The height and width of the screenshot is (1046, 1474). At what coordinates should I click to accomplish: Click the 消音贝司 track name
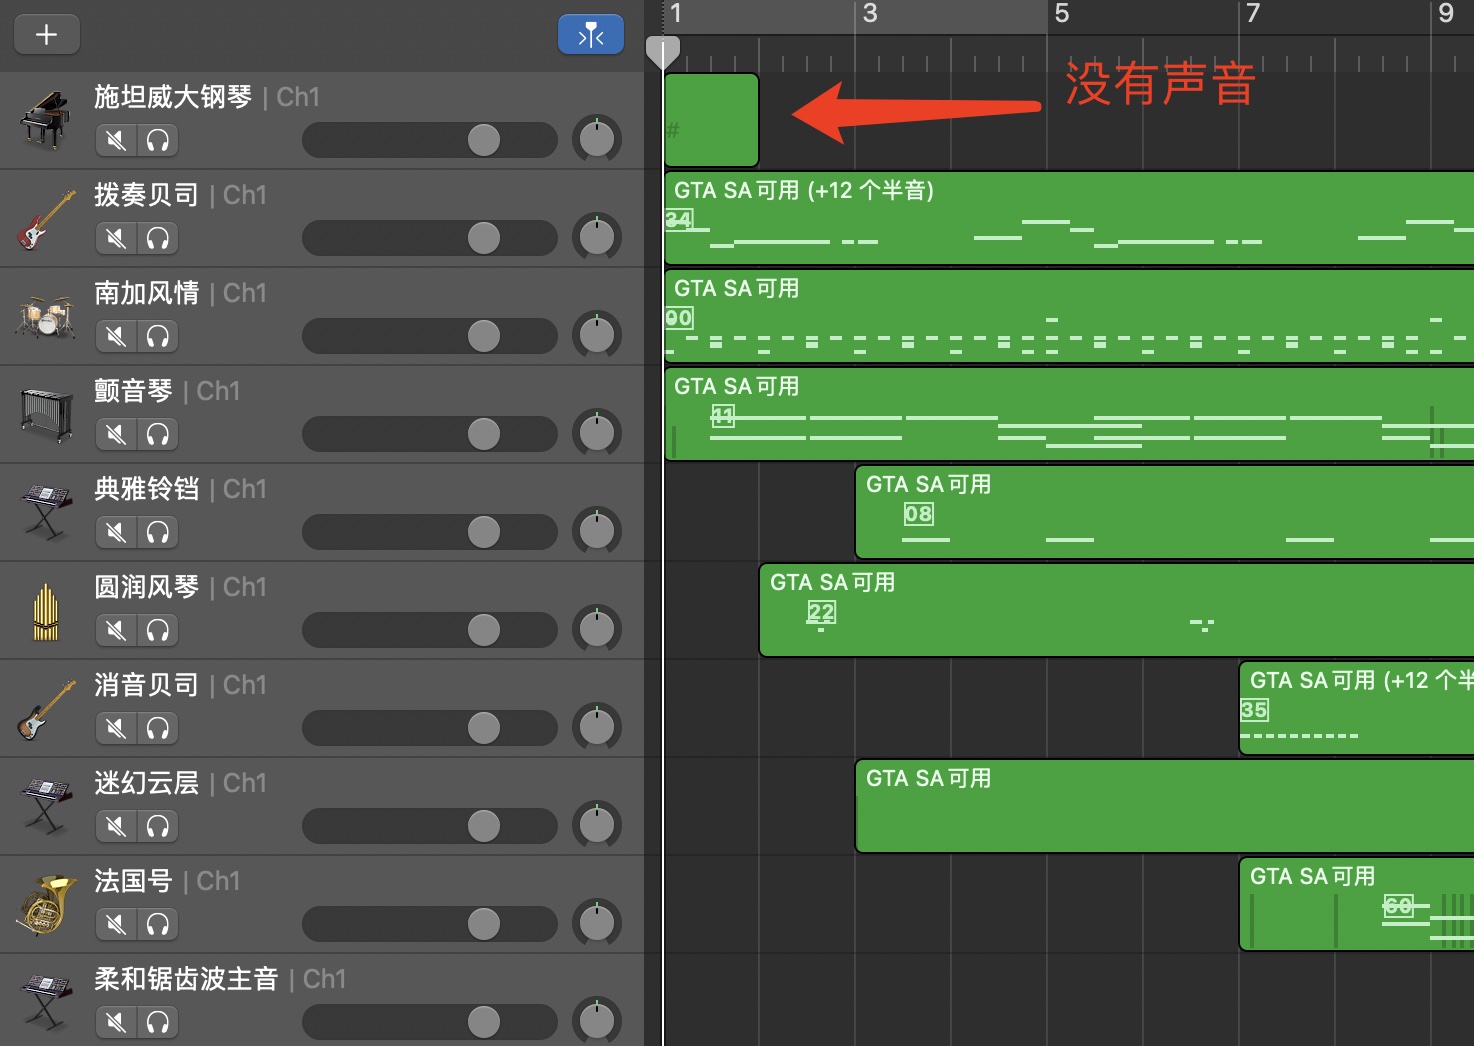point(147,685)
